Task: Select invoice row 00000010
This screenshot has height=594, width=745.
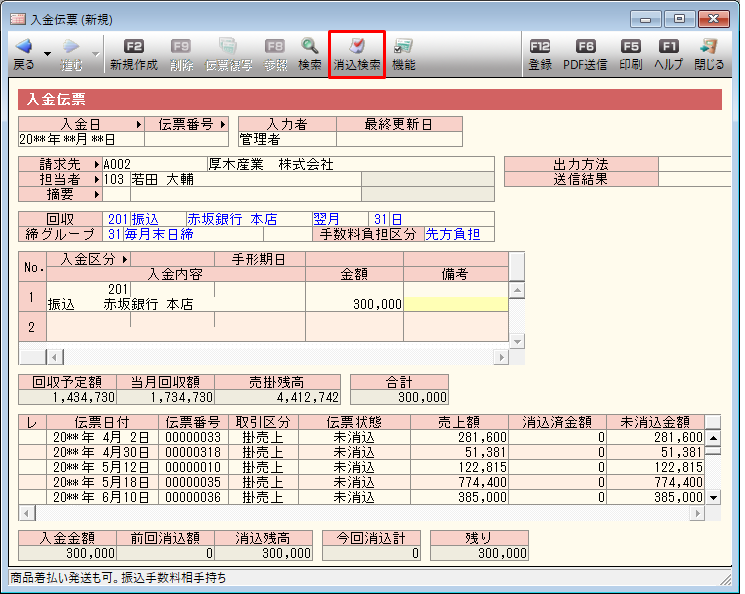Action: pos(361,468)
